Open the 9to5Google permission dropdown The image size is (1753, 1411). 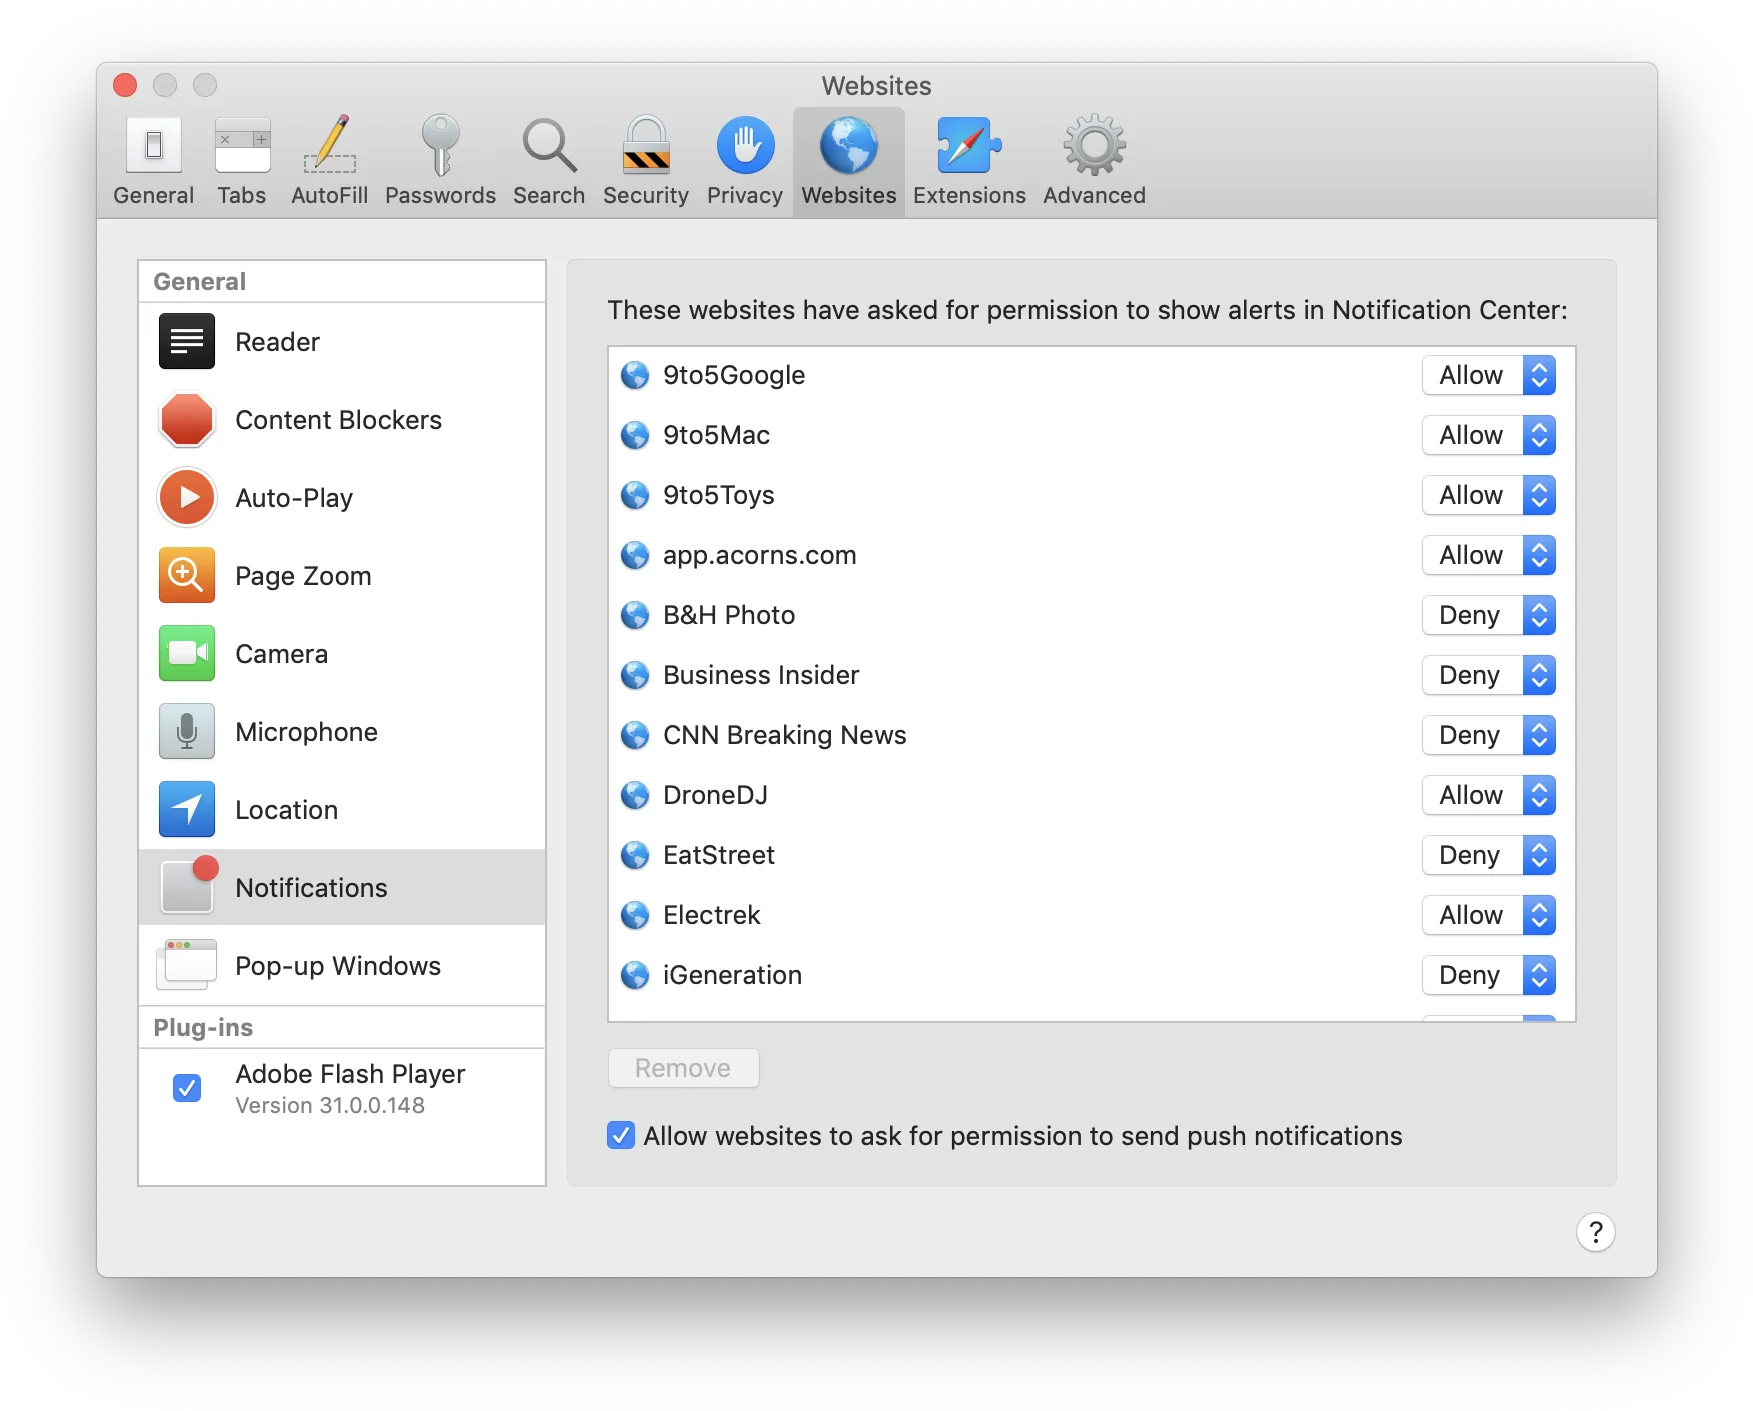pyautogui.click(x=1489, y=375)
